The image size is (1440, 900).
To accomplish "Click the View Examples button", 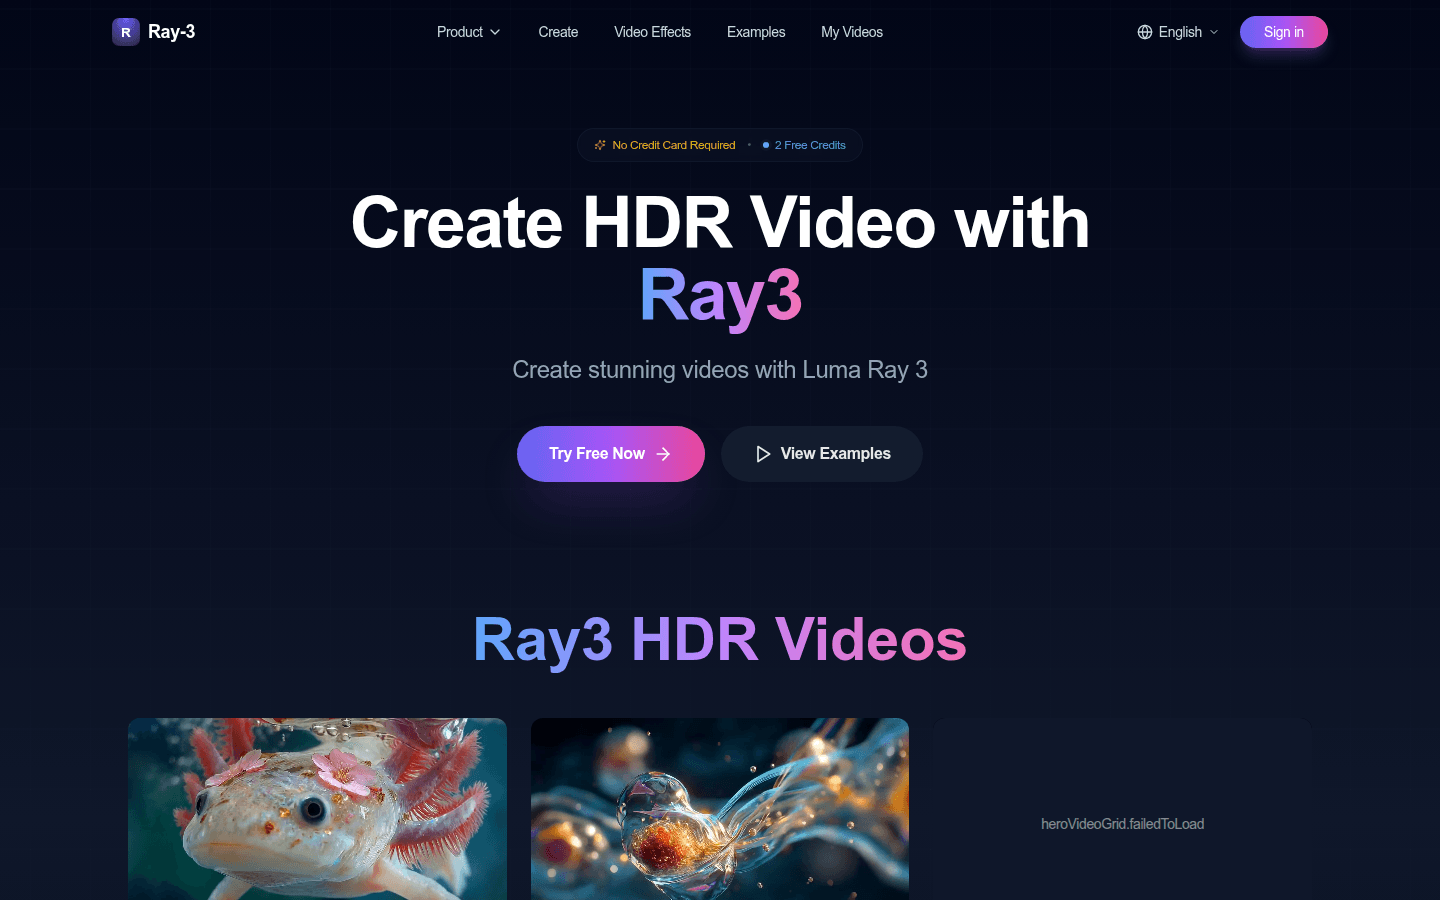I will coord(821,453).
